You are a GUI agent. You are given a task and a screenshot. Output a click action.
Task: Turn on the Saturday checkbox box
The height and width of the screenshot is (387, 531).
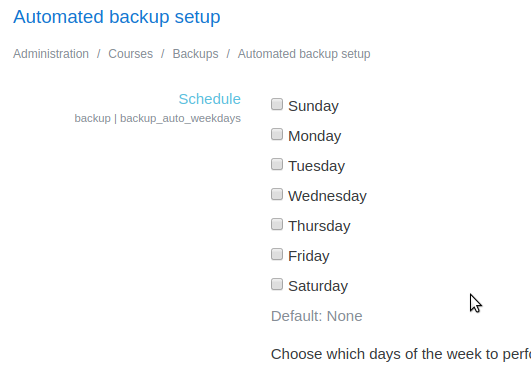277,284
